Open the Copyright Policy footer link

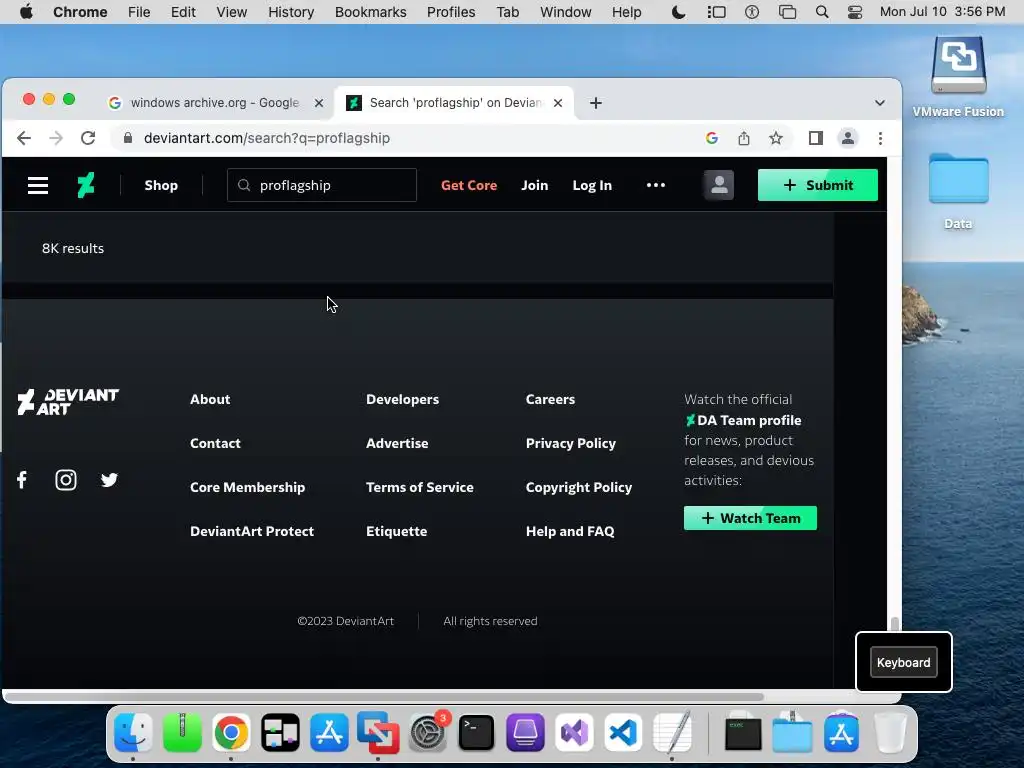(x=579, y=487)
